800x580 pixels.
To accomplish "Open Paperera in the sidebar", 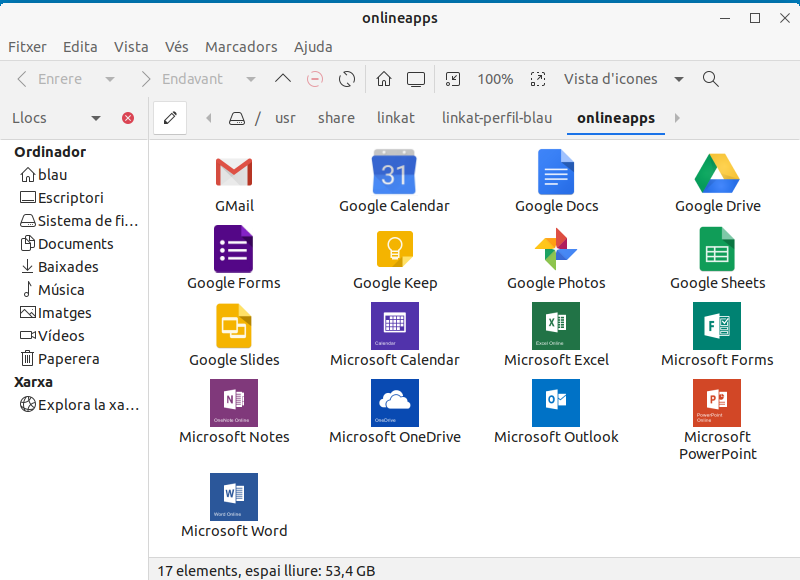I will [68, 359].
